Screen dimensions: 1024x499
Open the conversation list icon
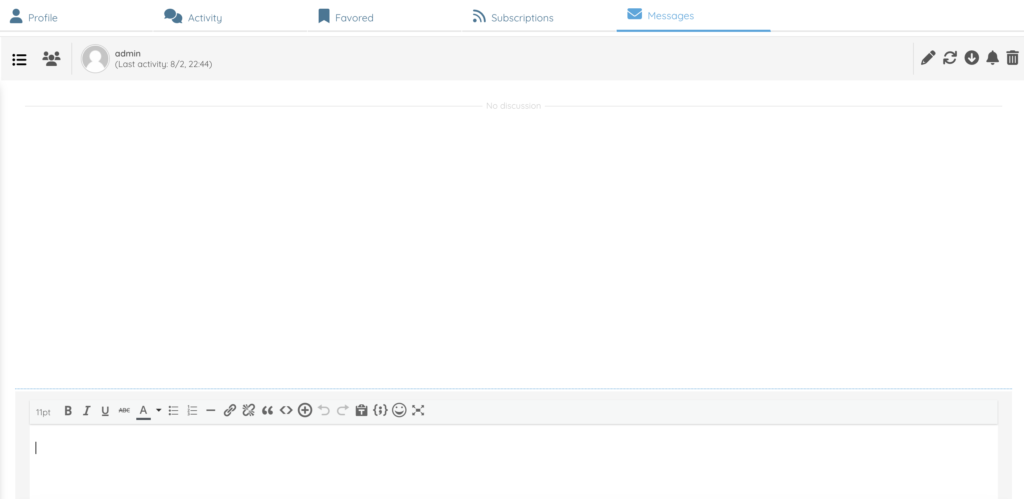[19, 59]
